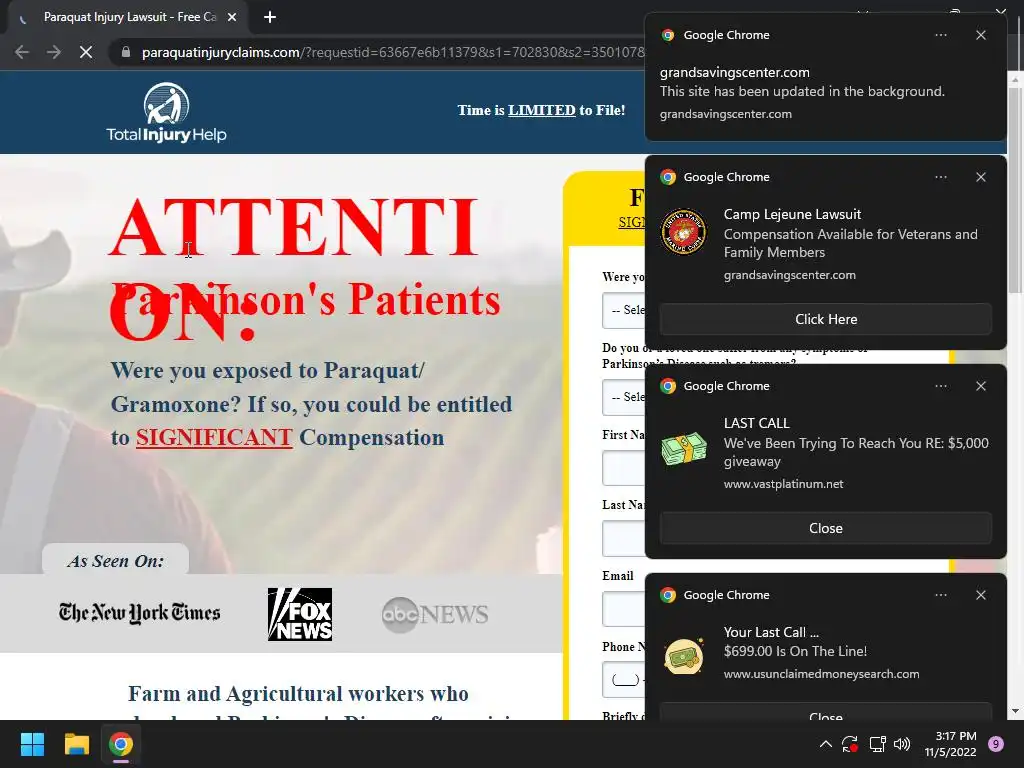This screenshot has height=768, width=1024.
Task: Click the Email input field
Action: pos(624,609)
